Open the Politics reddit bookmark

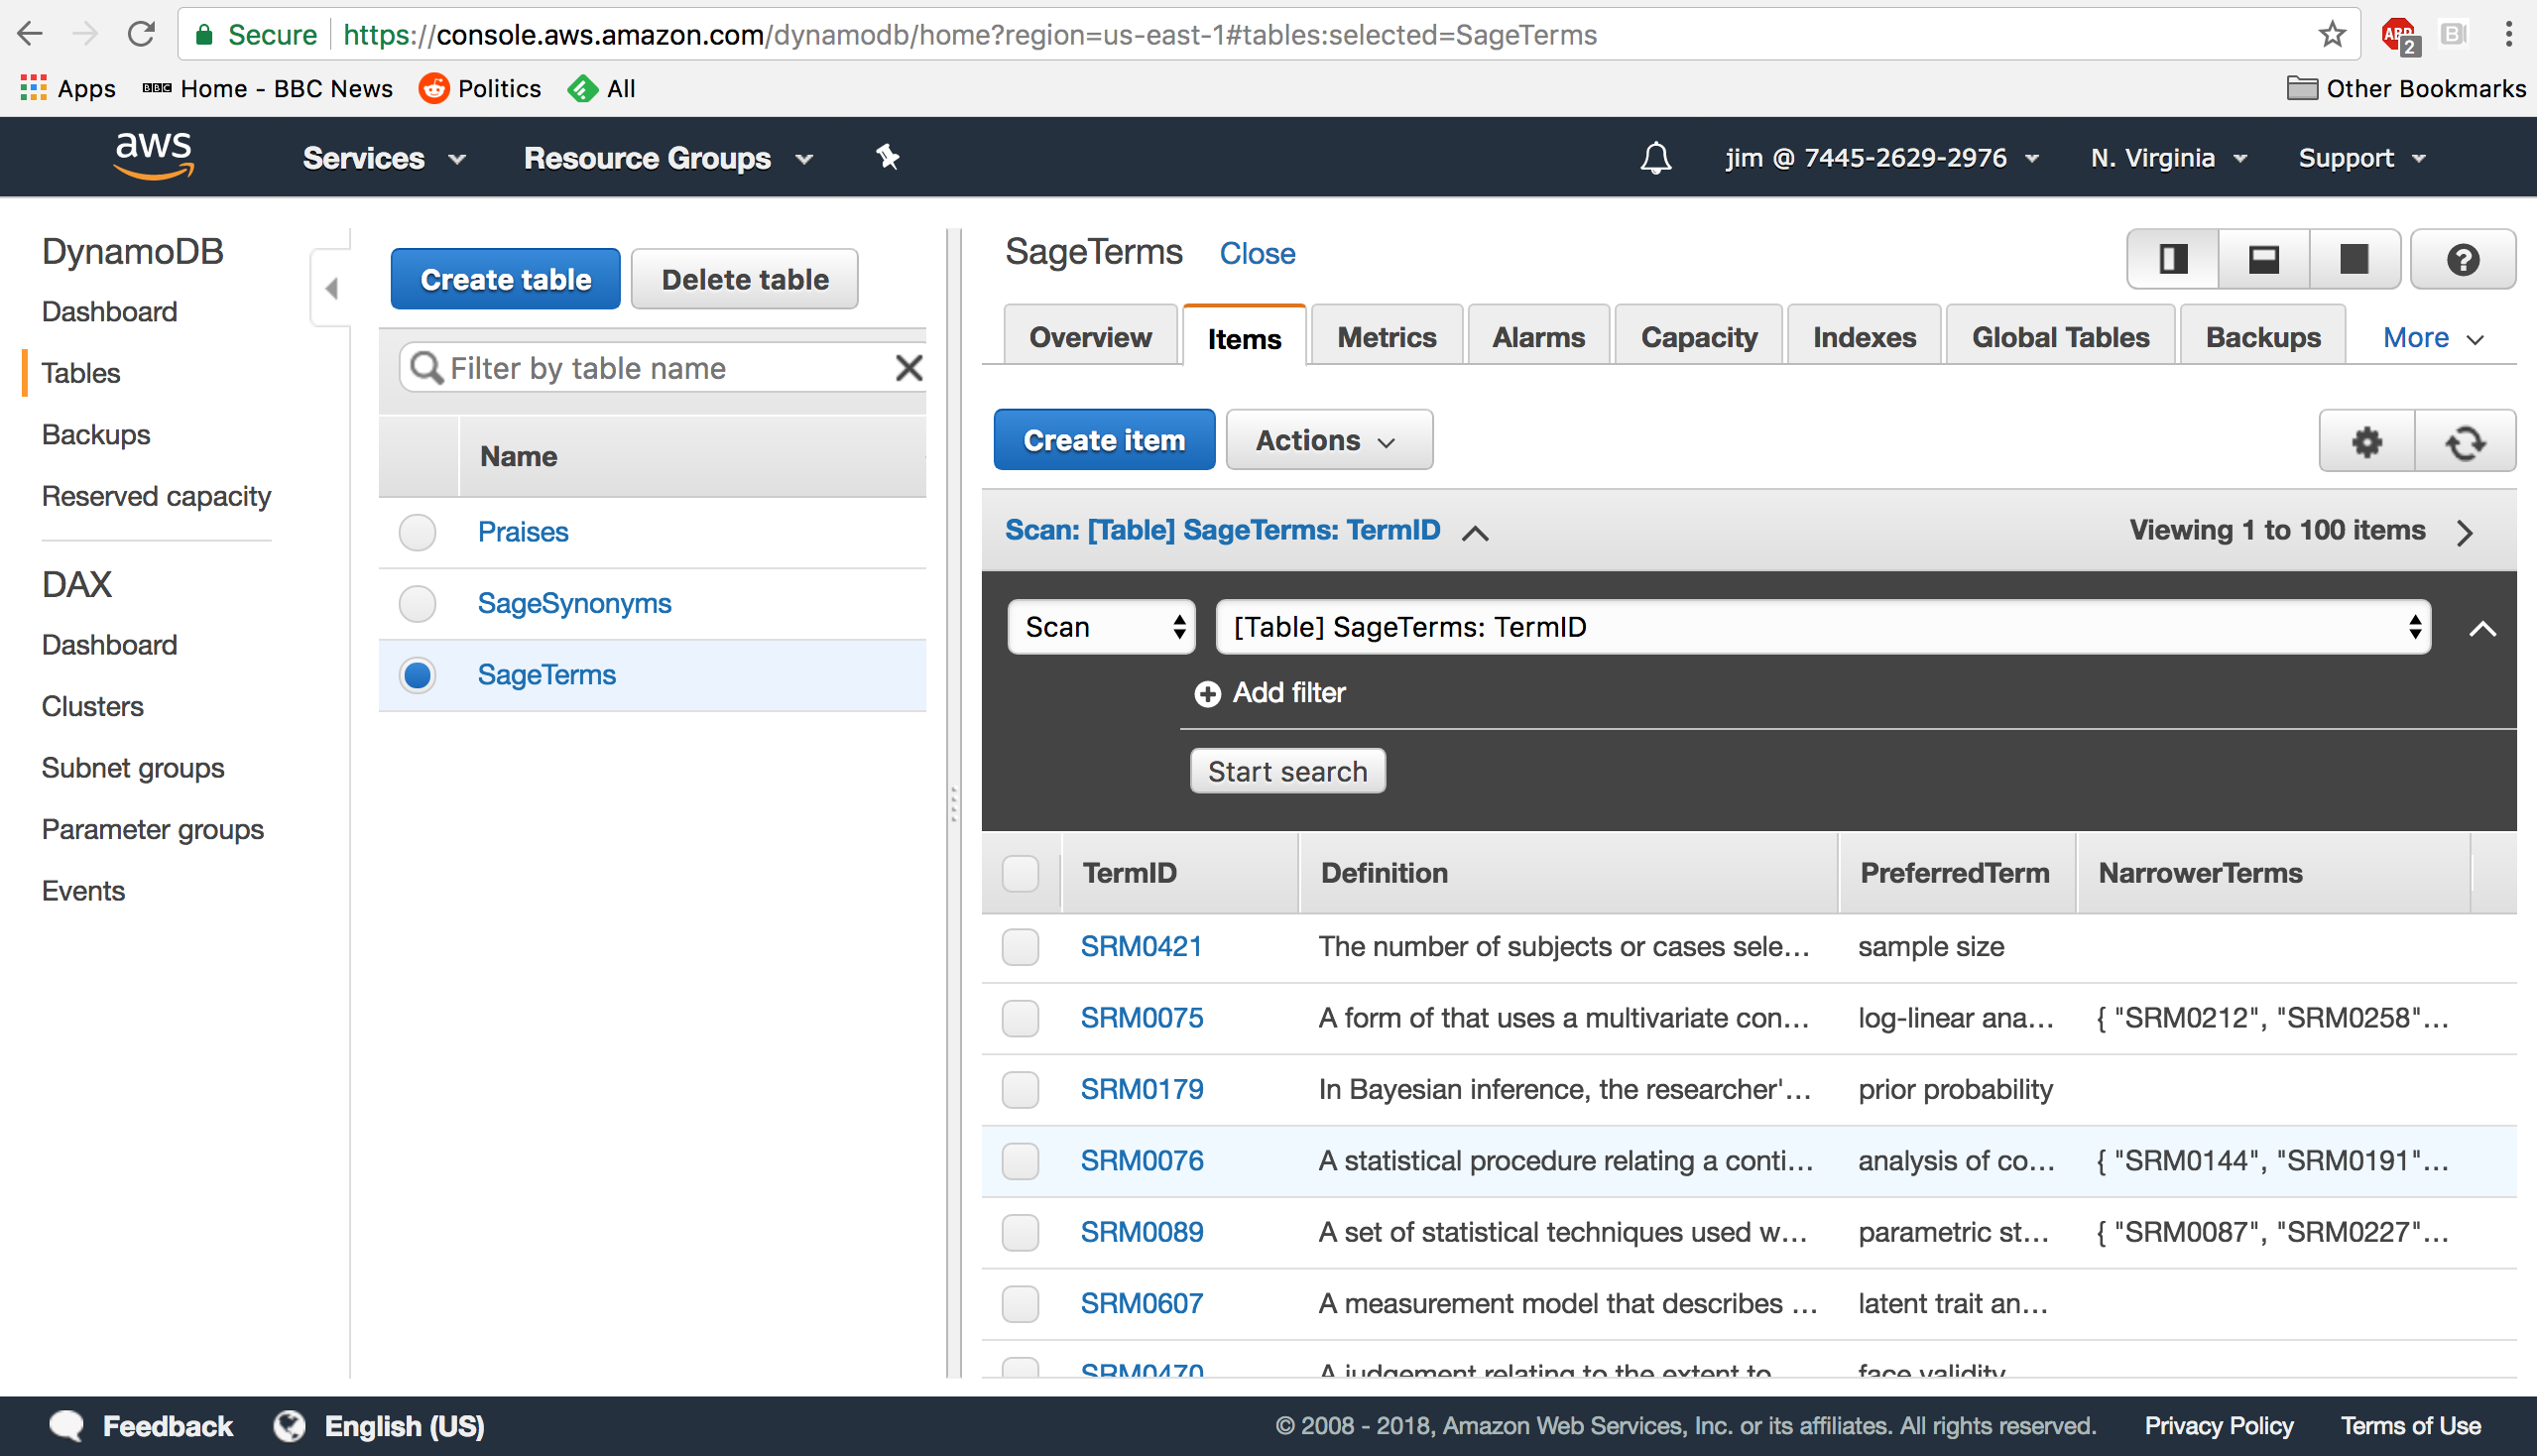coord(480,89)
